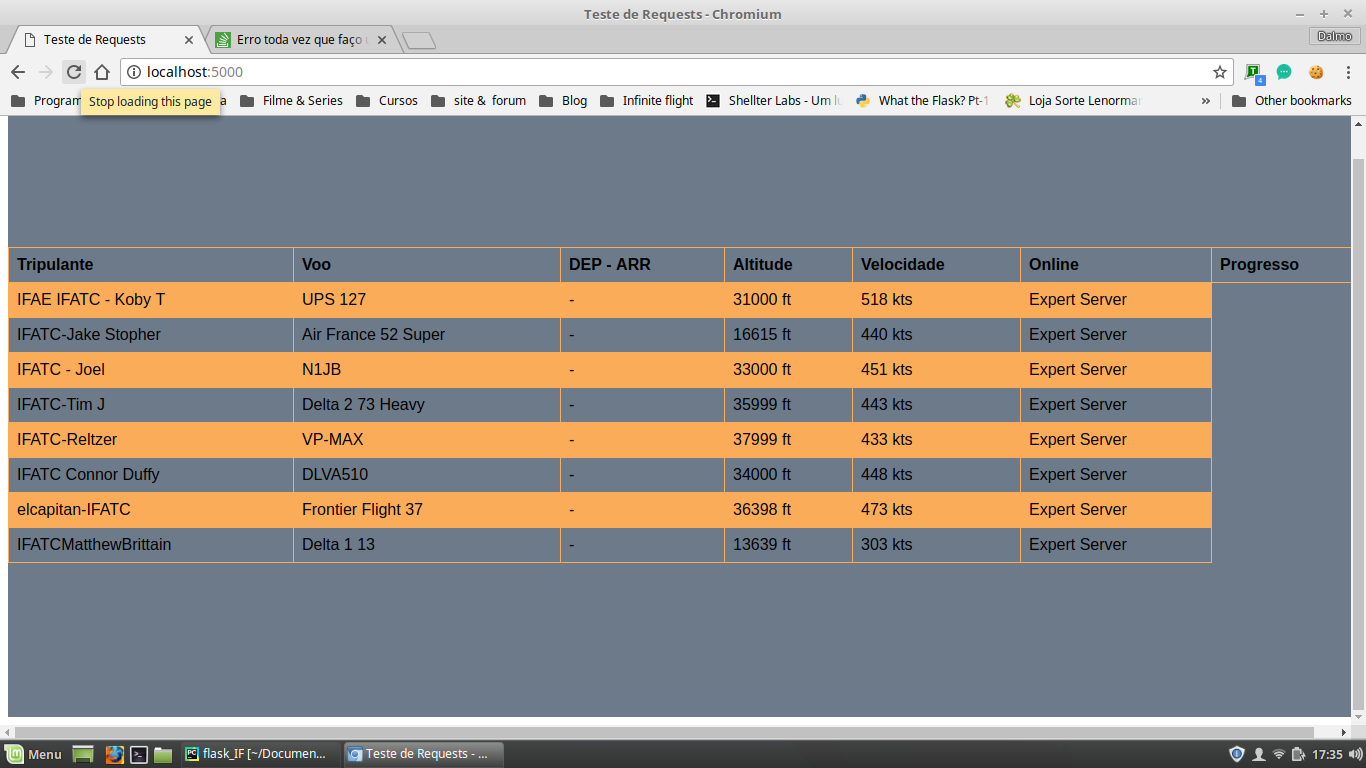
Task: Open the update manager shield icon
Action: click(x=1236, y=754)
